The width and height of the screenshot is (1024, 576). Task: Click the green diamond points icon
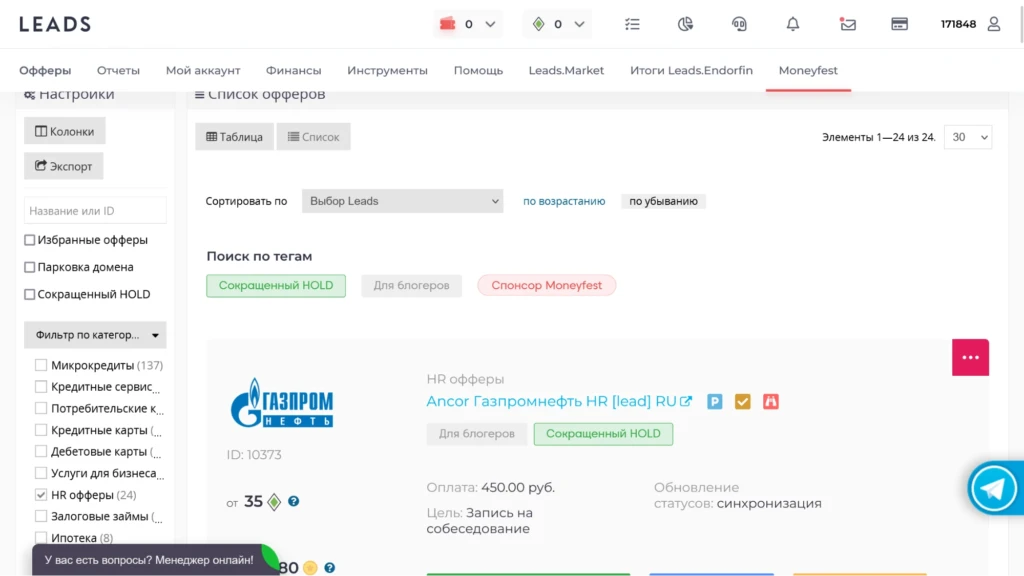[538, 24]
